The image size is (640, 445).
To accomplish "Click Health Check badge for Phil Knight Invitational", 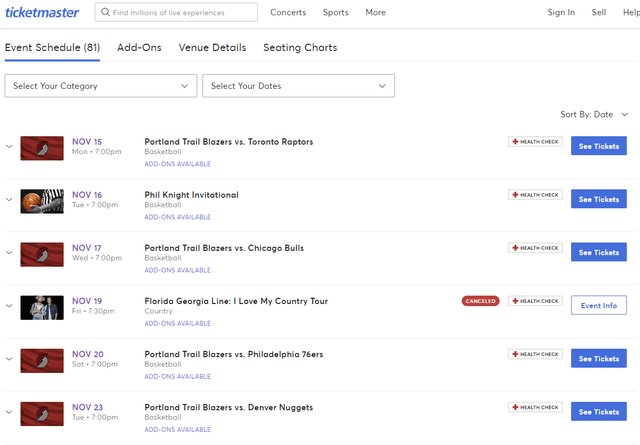I will tap(535, 195).
